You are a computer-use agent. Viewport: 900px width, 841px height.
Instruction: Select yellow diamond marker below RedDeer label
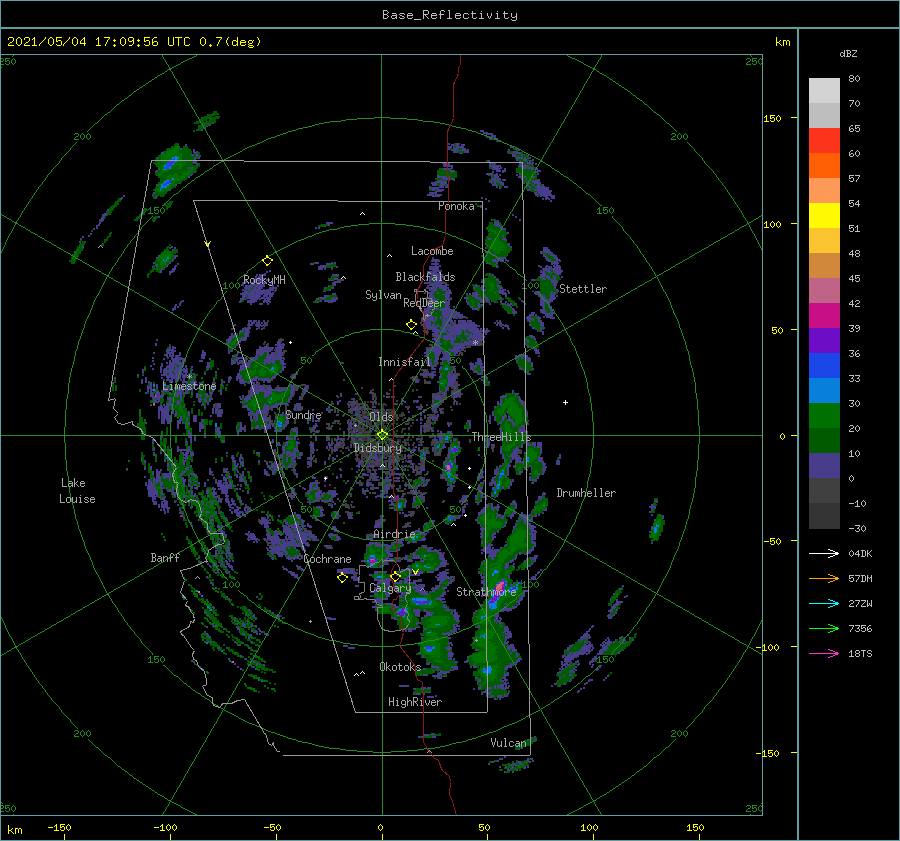[411, 325]
